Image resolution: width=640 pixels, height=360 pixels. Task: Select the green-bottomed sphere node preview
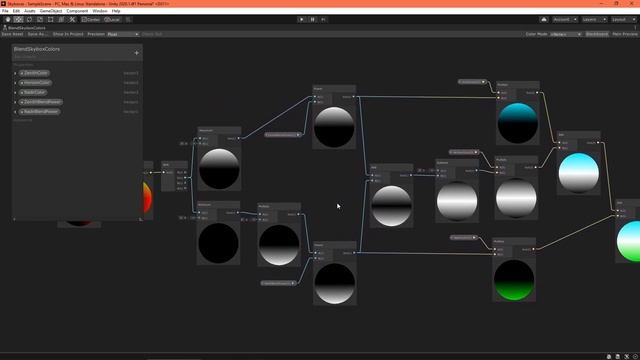(514, 280)
